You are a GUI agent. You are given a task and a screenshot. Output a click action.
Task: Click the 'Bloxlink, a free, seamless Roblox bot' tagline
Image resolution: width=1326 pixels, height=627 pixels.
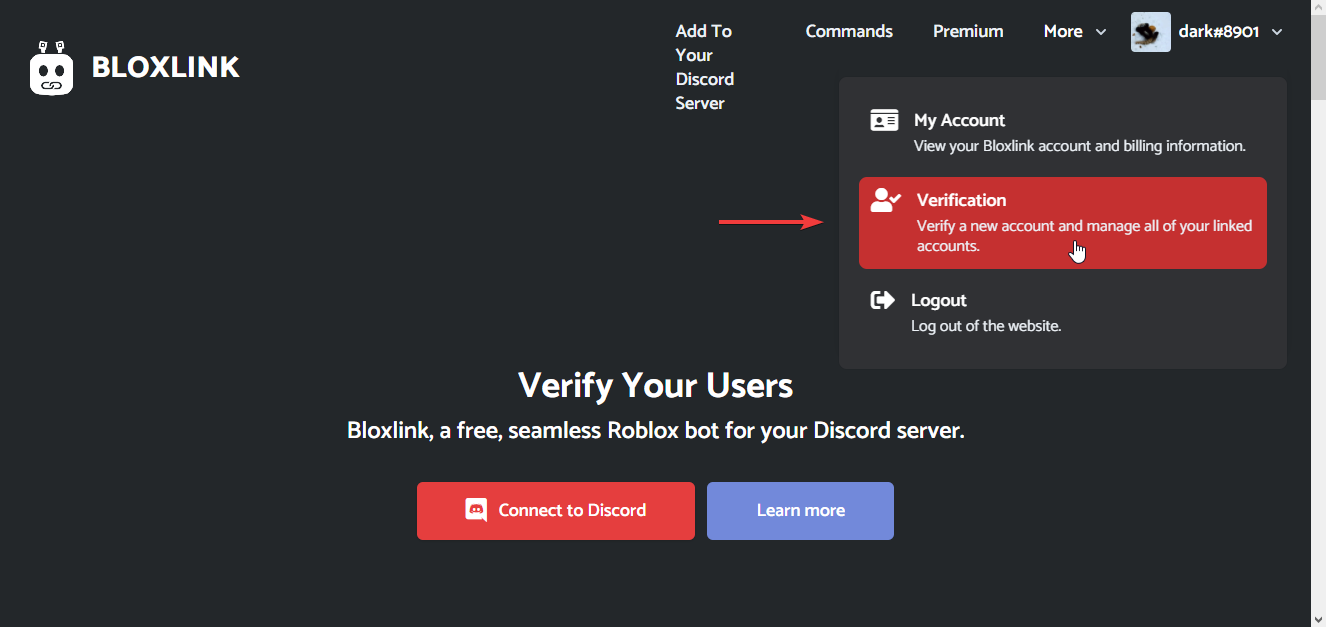click(656, 431)
